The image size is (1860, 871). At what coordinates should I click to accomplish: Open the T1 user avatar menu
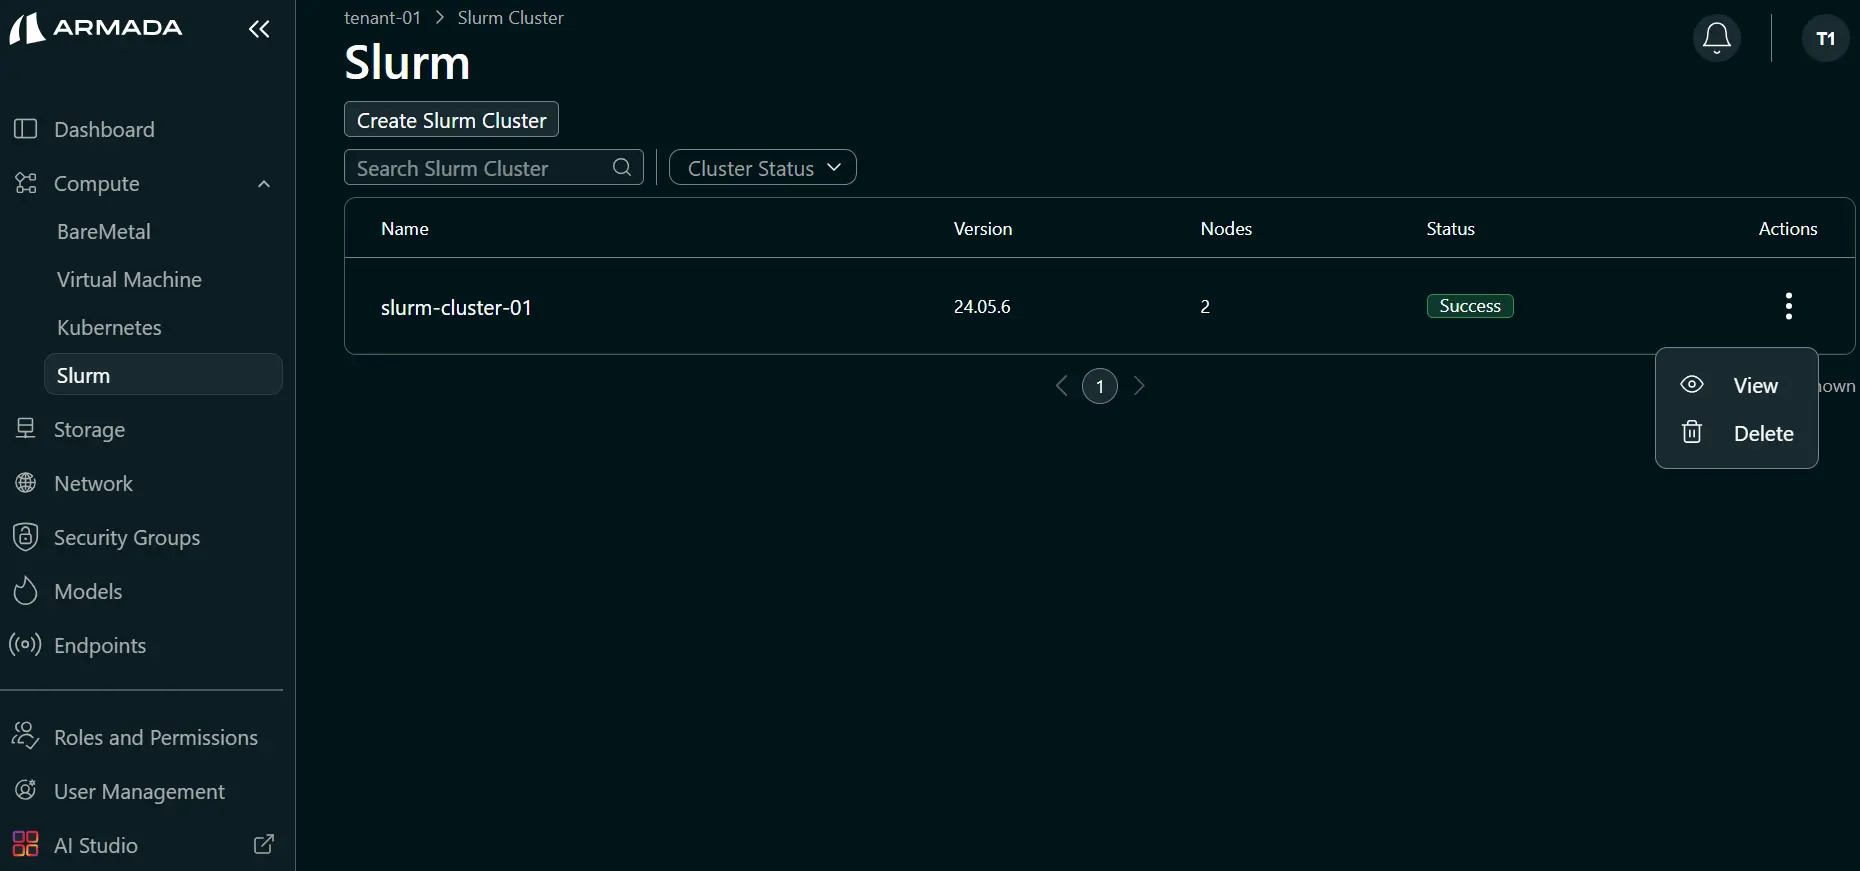tap(1825, 38)
